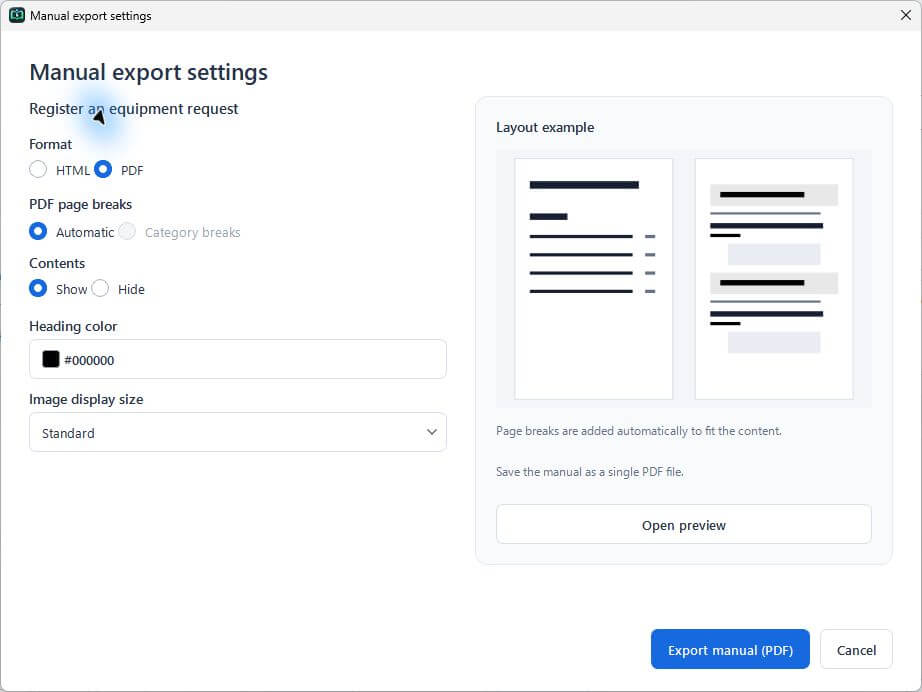Click the 'Contents' section label
Screen dimensions: 922x692
pos(57,263)
